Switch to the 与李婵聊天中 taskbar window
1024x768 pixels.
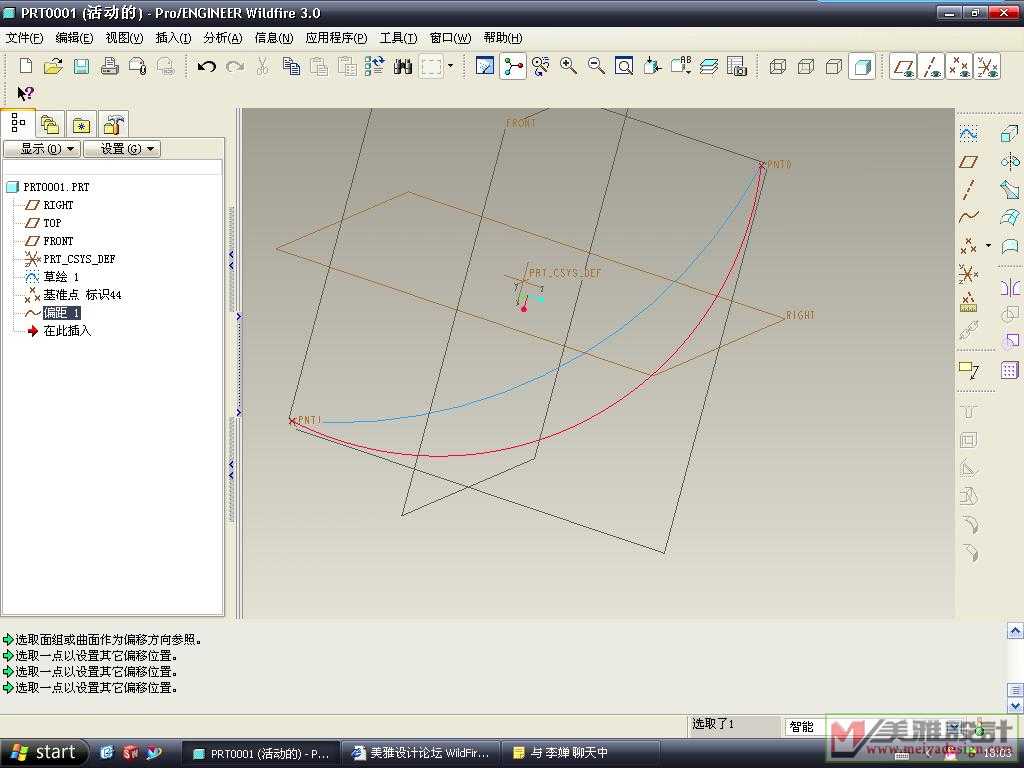[x=580, y=753]
